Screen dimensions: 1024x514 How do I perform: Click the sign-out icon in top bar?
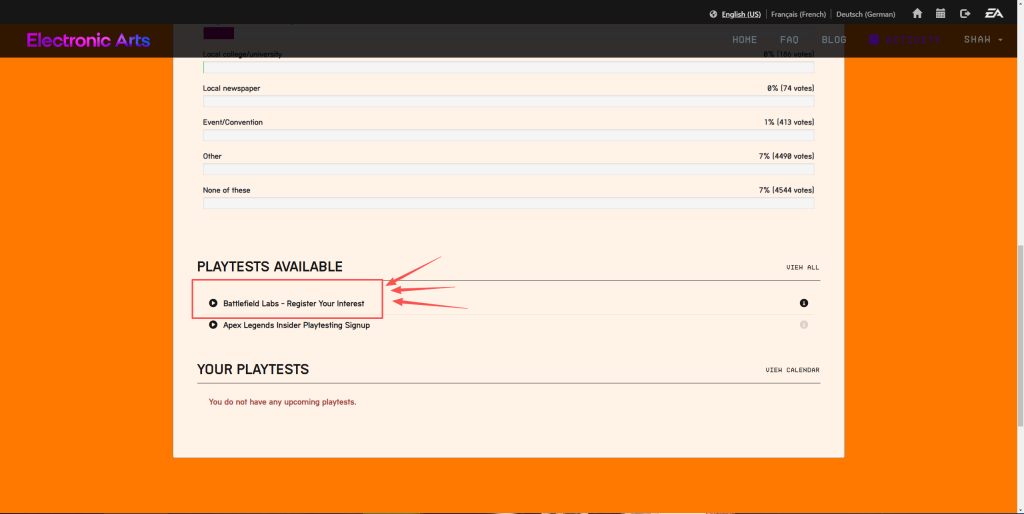[965, 14]
